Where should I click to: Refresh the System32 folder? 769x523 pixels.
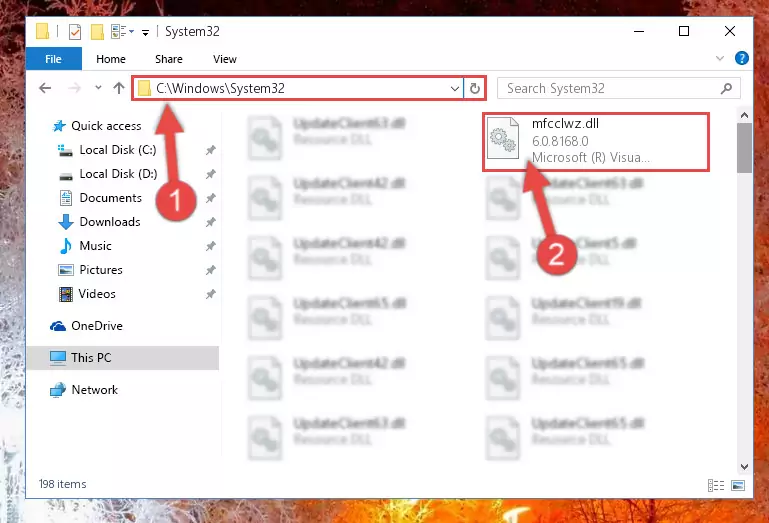pyautogui.click(x=474, y=89)
